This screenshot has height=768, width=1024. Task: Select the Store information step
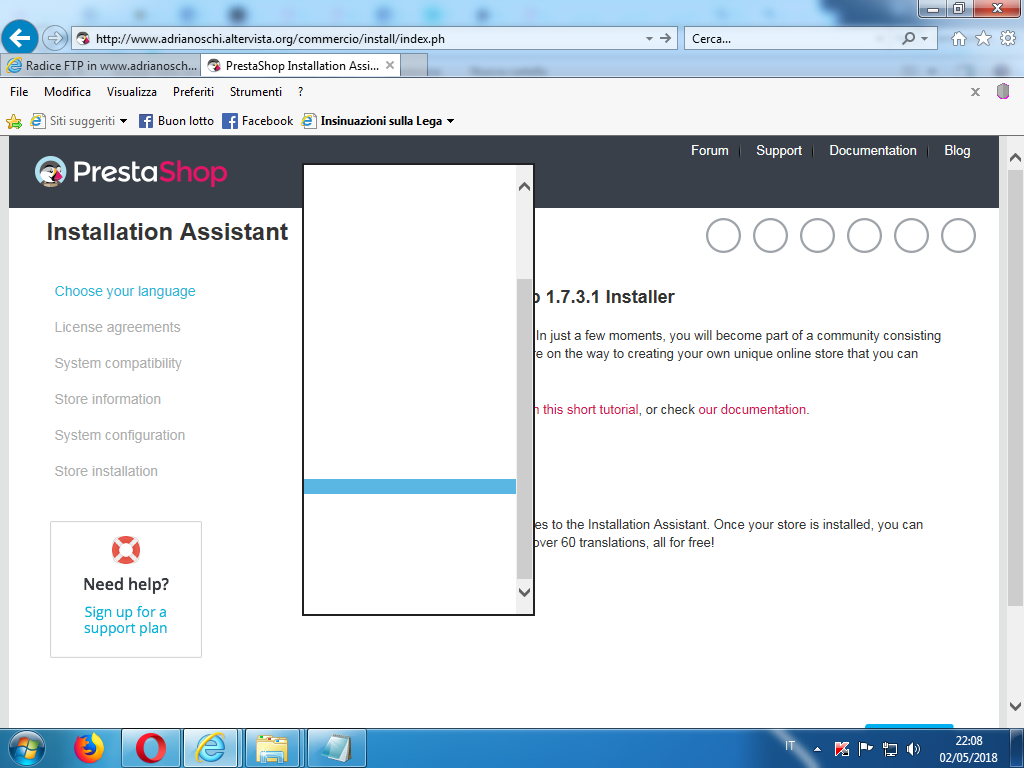coord(108,399)
